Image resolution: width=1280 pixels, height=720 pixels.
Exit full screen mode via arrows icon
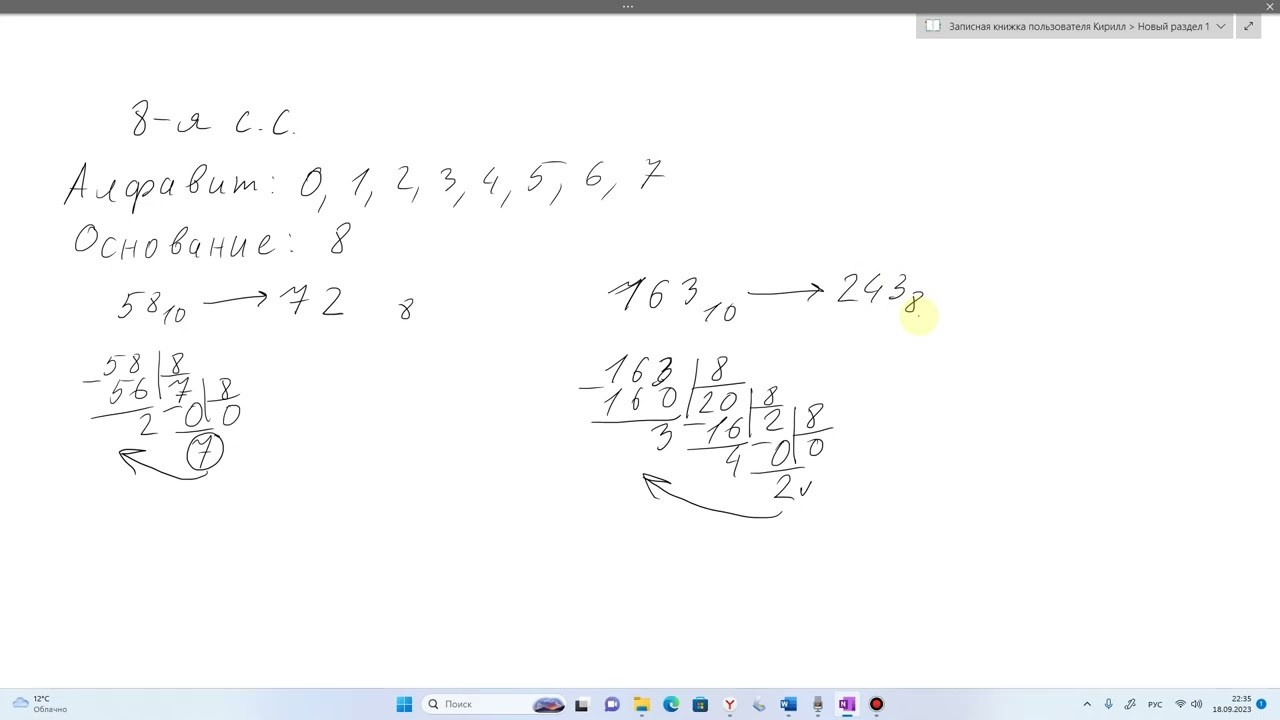click(1248, 27)
